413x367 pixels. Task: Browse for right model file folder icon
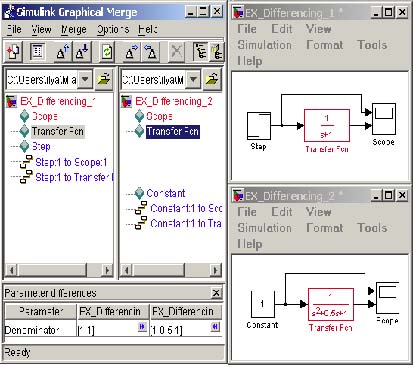pos(212,79)
